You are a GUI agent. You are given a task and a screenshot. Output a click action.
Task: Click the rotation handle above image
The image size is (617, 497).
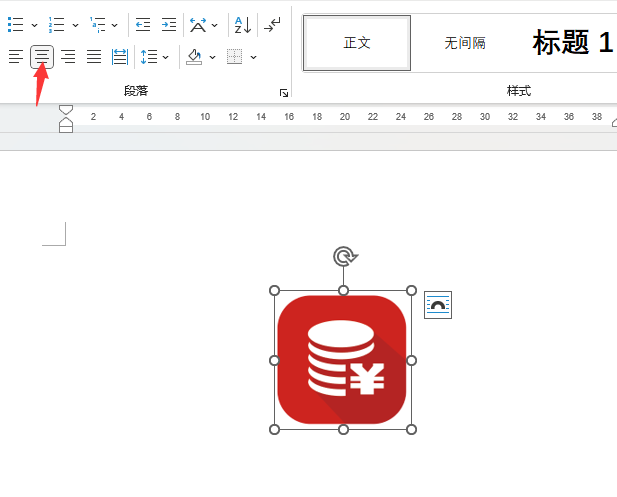point(345,257)
